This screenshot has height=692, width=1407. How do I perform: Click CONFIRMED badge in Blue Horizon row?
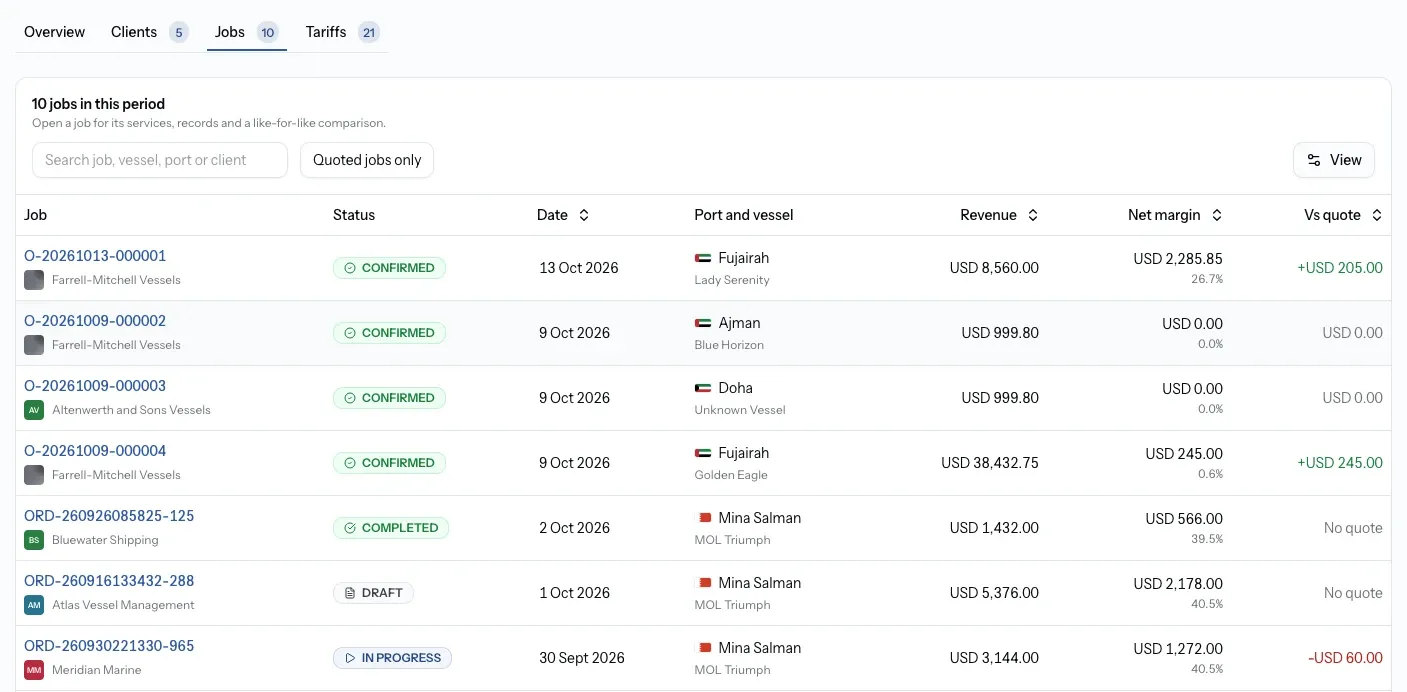pyautogui.click(x=389, y=333)
